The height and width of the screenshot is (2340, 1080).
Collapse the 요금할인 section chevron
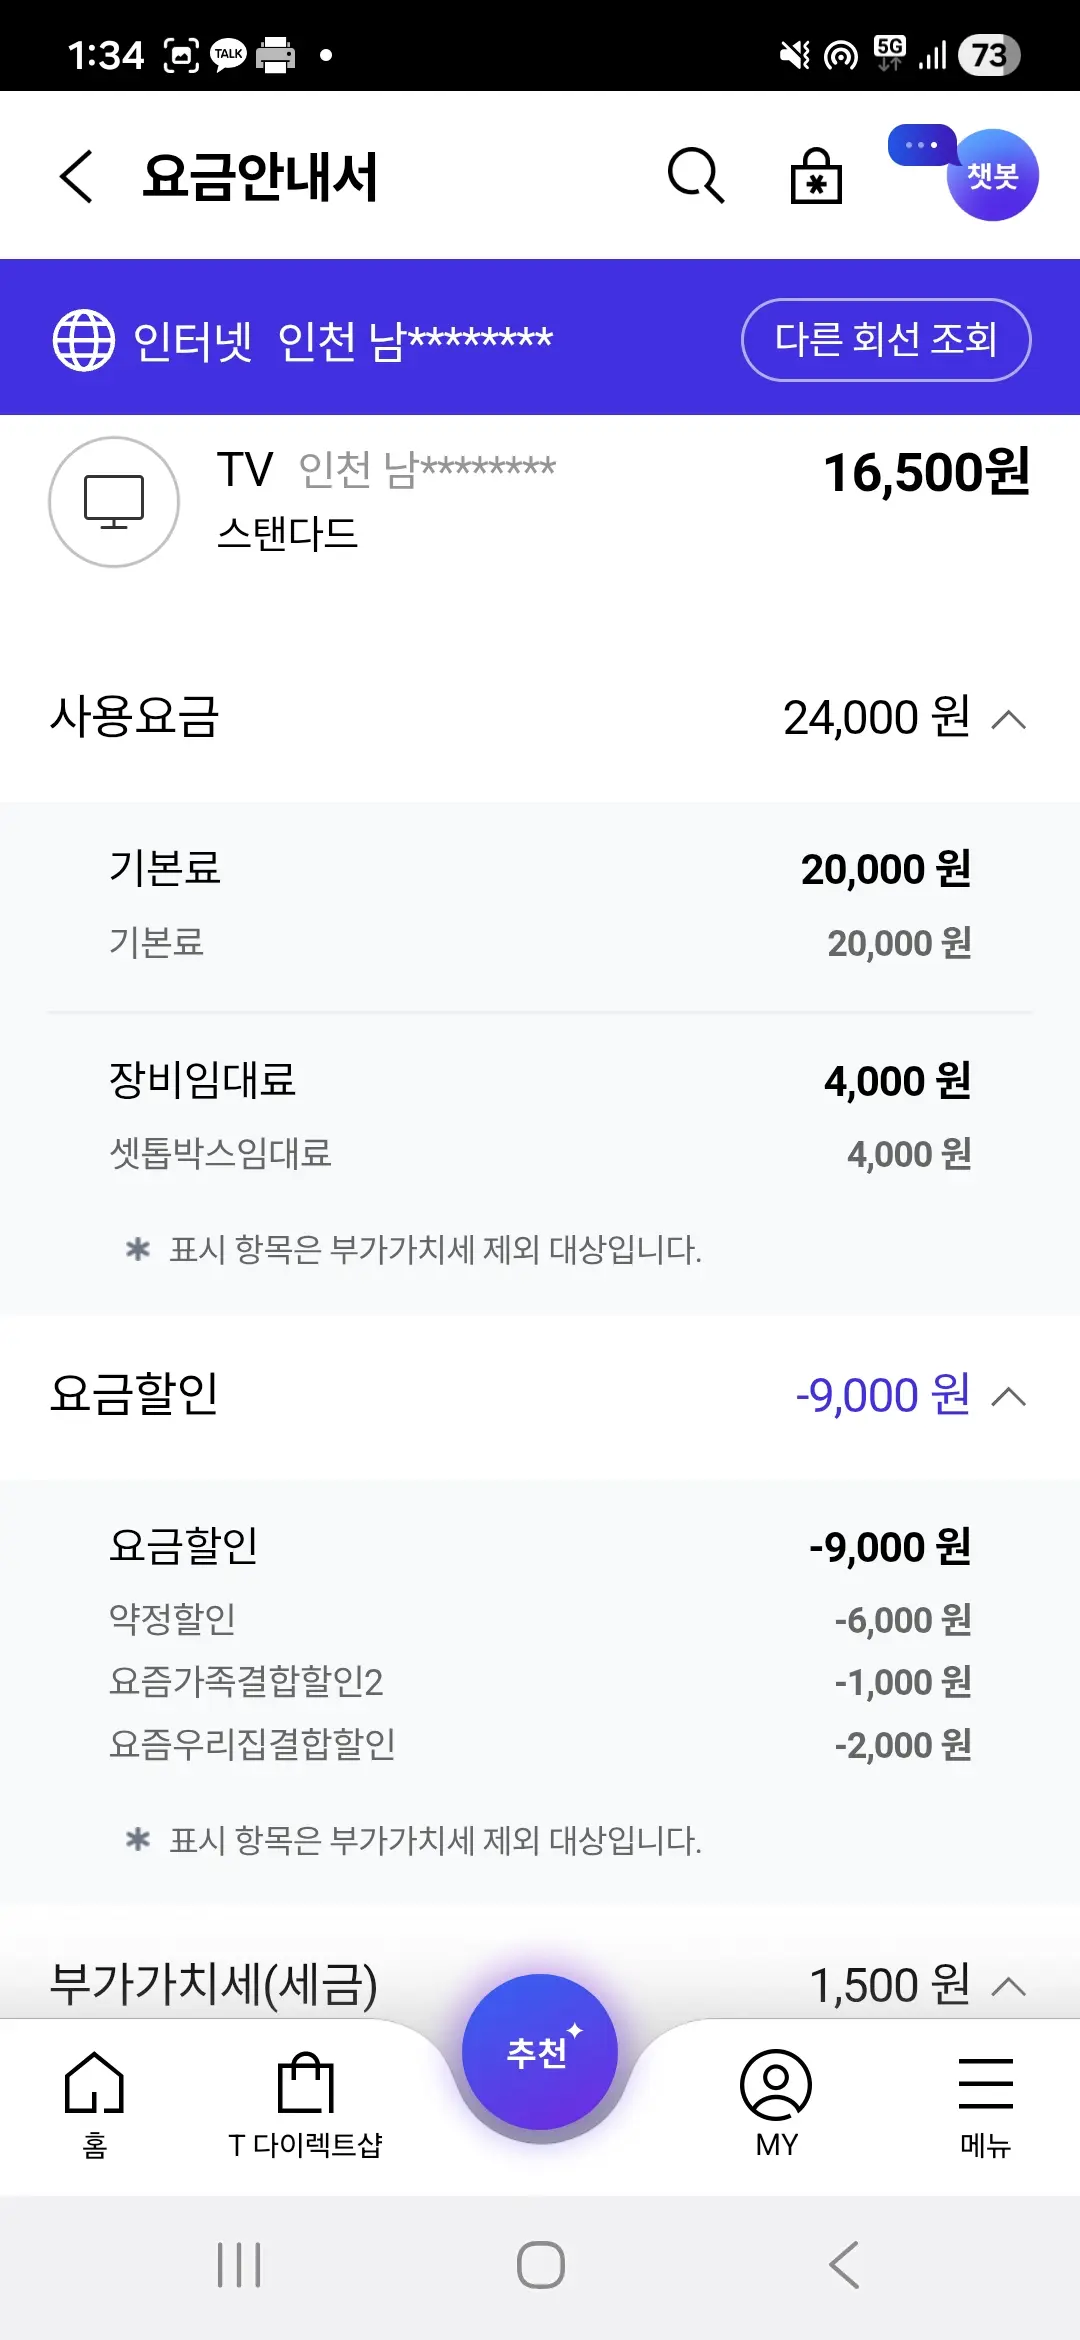[x=1009, y=1396]
